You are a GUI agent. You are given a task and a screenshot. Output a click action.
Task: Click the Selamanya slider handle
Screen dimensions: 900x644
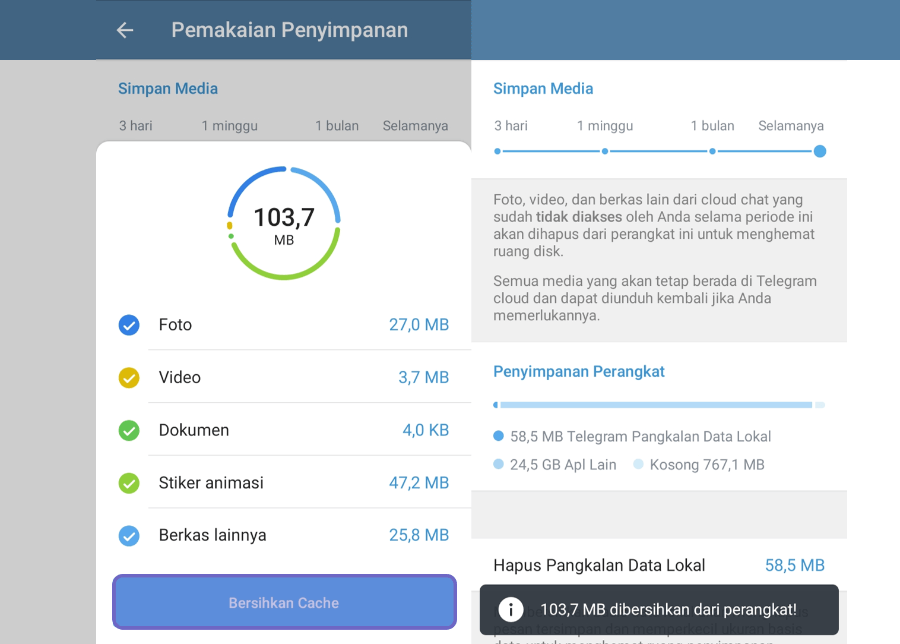click(820, 152)
